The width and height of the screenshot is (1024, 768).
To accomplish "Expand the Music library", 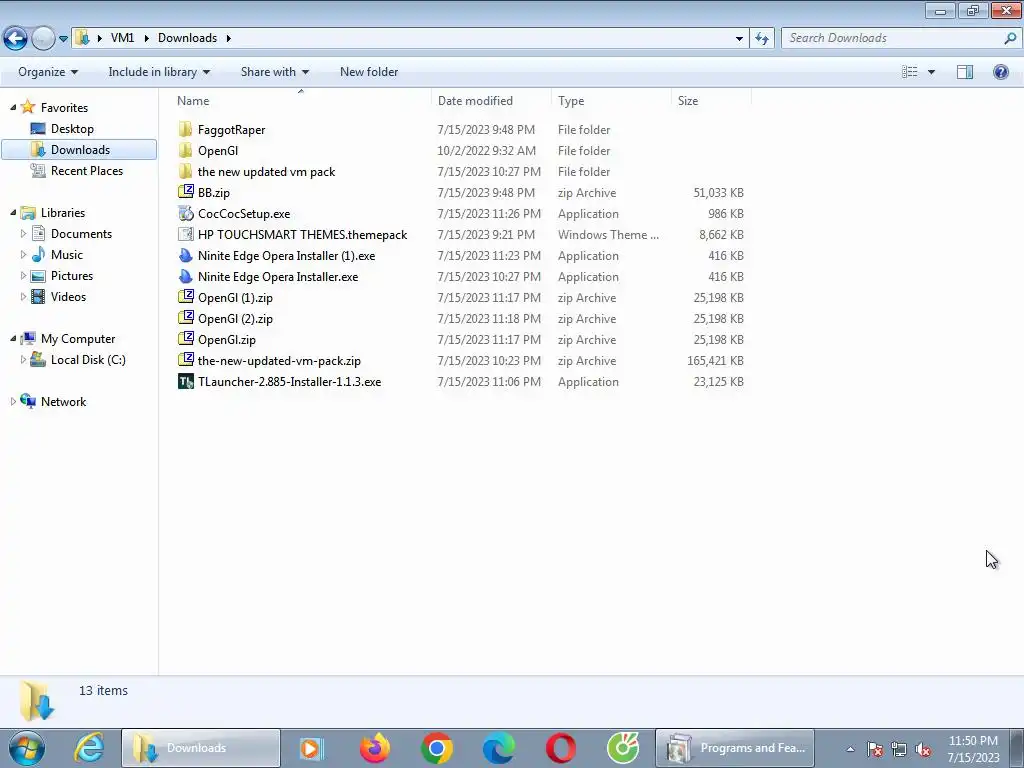I will point(24,254).
